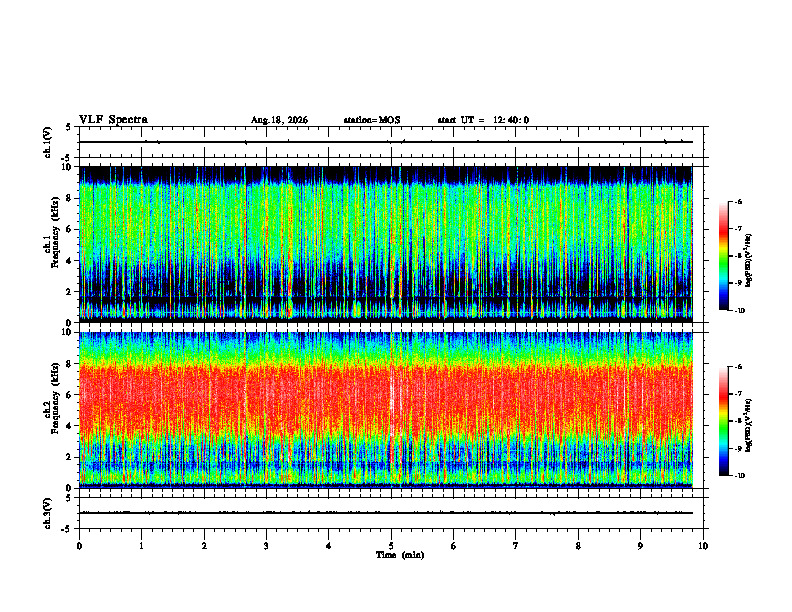Click the "station=MOS" header label

coord(372,120)
